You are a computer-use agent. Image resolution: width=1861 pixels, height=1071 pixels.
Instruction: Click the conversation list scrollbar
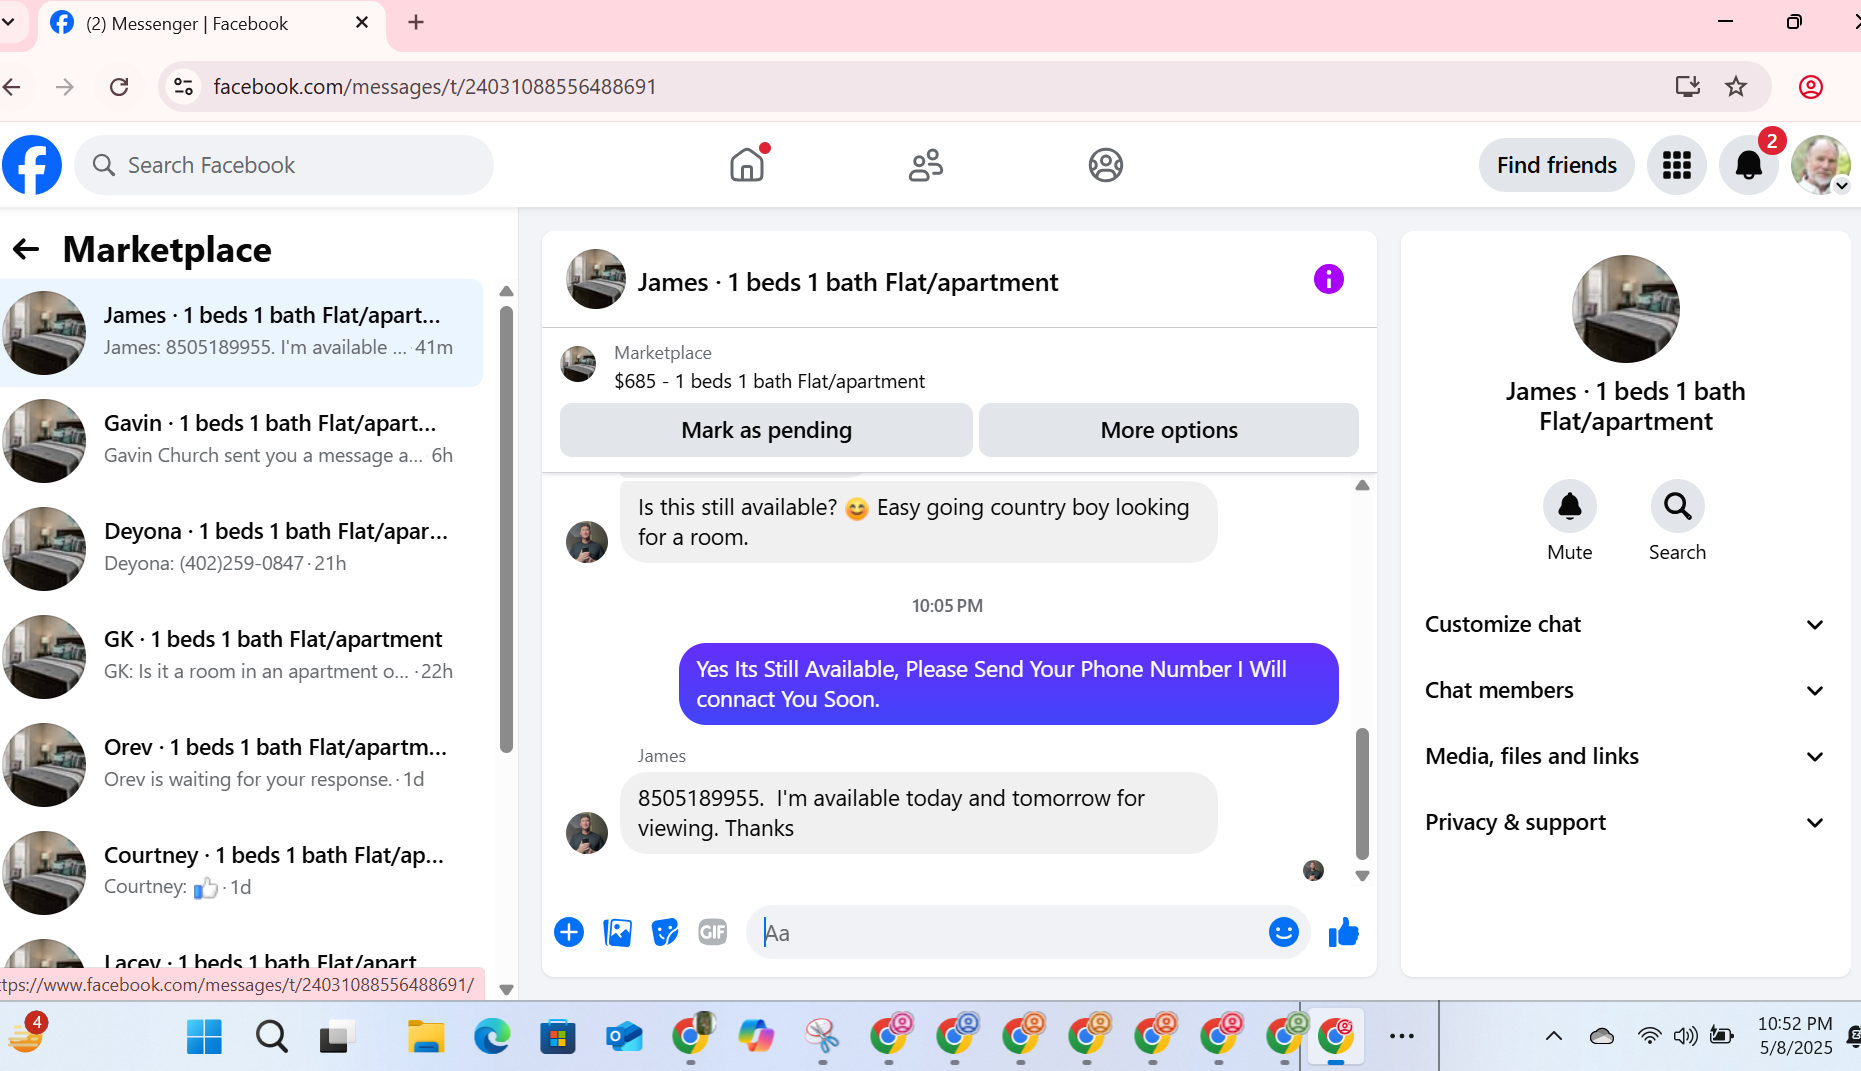(x=506, y=530)
